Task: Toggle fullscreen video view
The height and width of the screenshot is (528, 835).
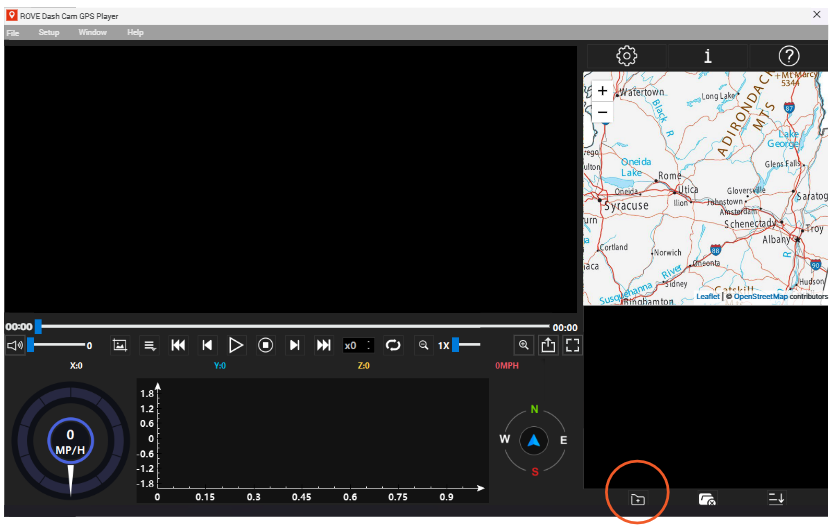Action: coord(573,345)
